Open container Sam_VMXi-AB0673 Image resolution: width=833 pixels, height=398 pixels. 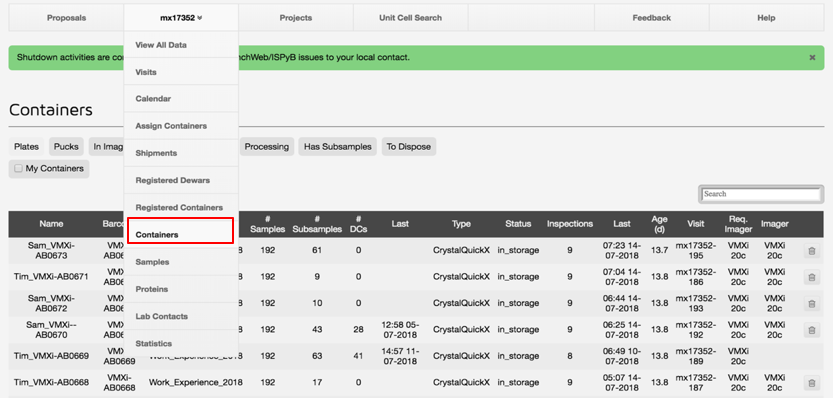coord(52,251)
